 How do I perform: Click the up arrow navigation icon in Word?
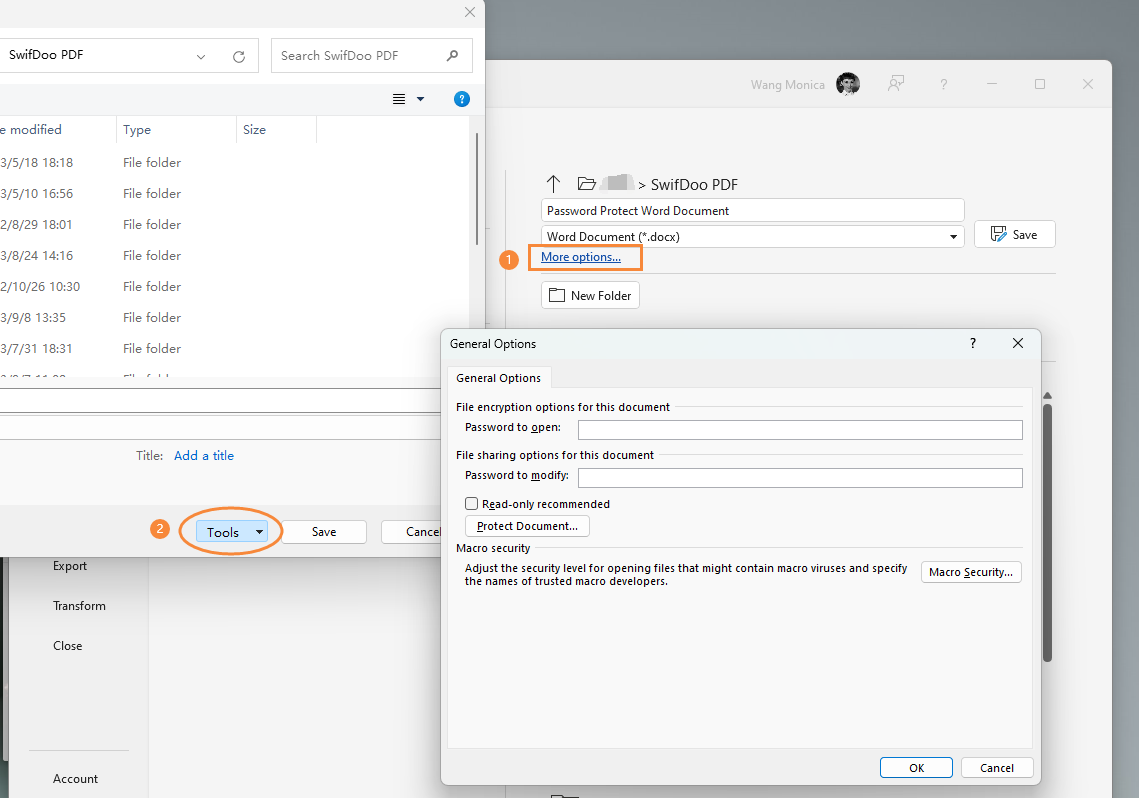554,184
